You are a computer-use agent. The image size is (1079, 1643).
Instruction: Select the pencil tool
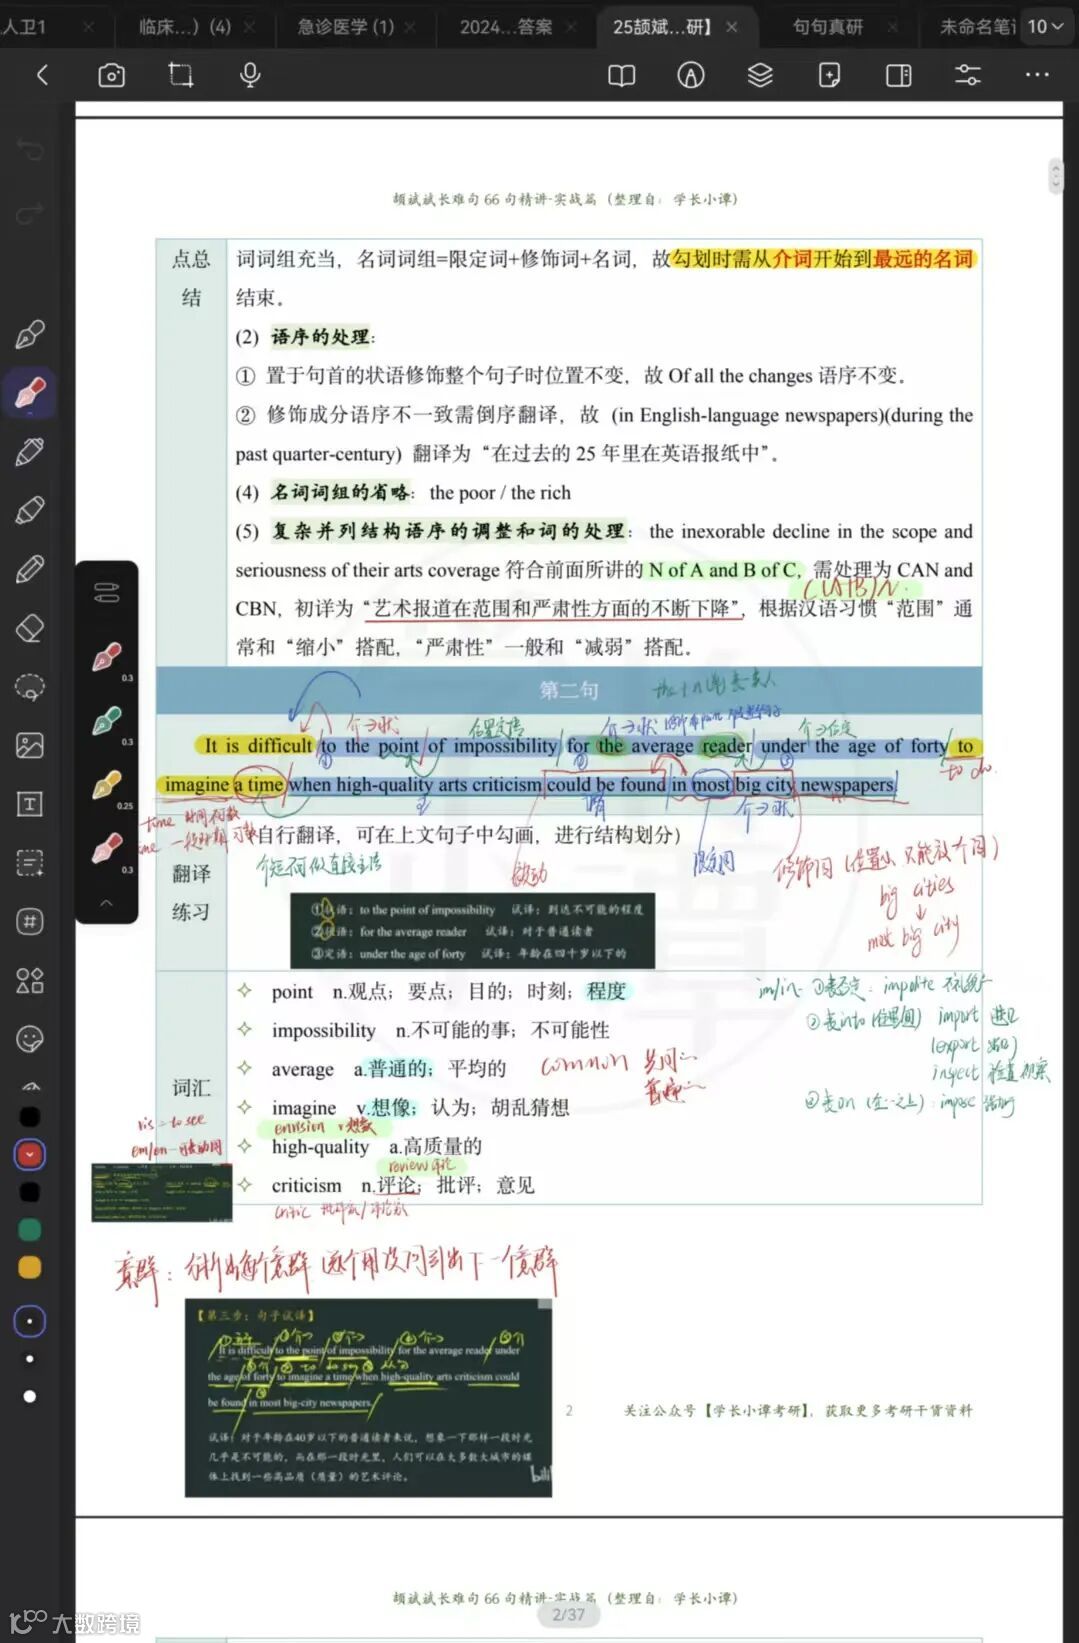point(30,569)
